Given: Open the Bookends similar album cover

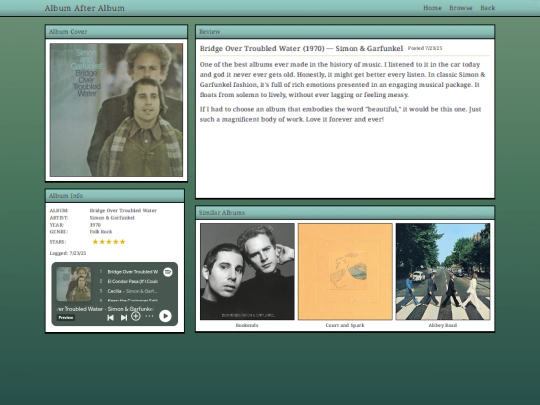Looking at the screenshot, I should pyautogui.click(x=247, y=272).
